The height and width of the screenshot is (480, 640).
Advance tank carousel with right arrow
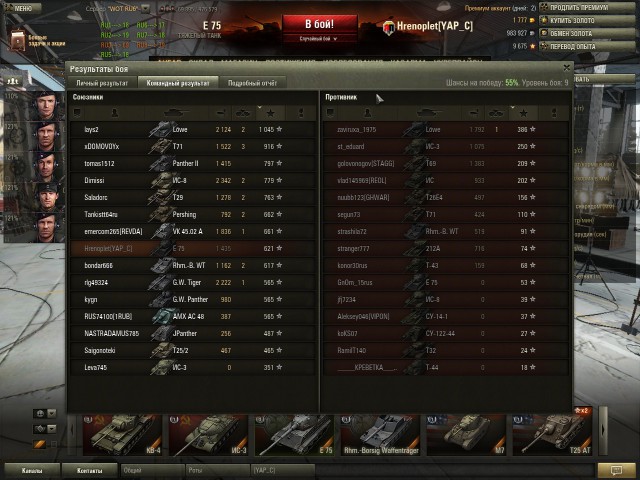tap(603, 430)
